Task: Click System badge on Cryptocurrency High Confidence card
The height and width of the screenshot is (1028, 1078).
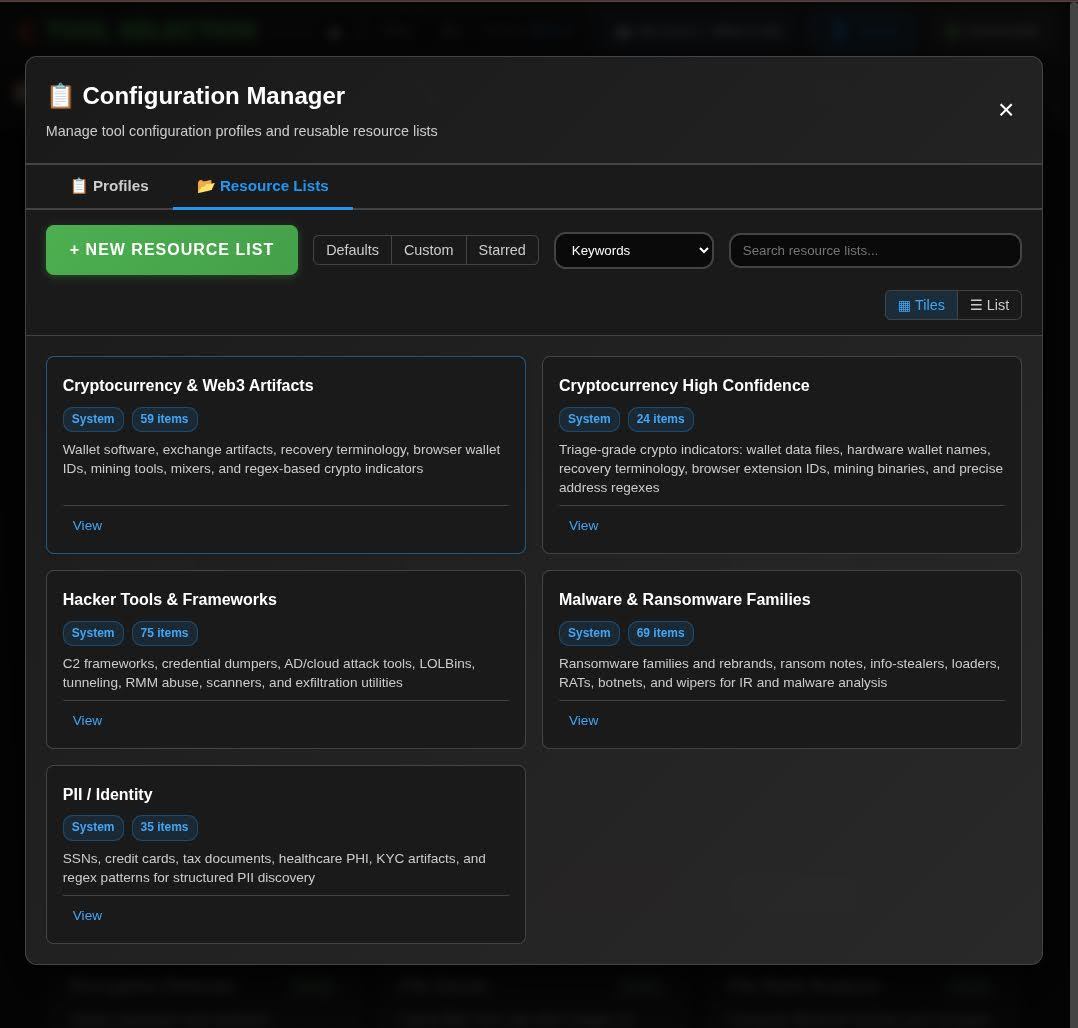Action: (589, 419)
